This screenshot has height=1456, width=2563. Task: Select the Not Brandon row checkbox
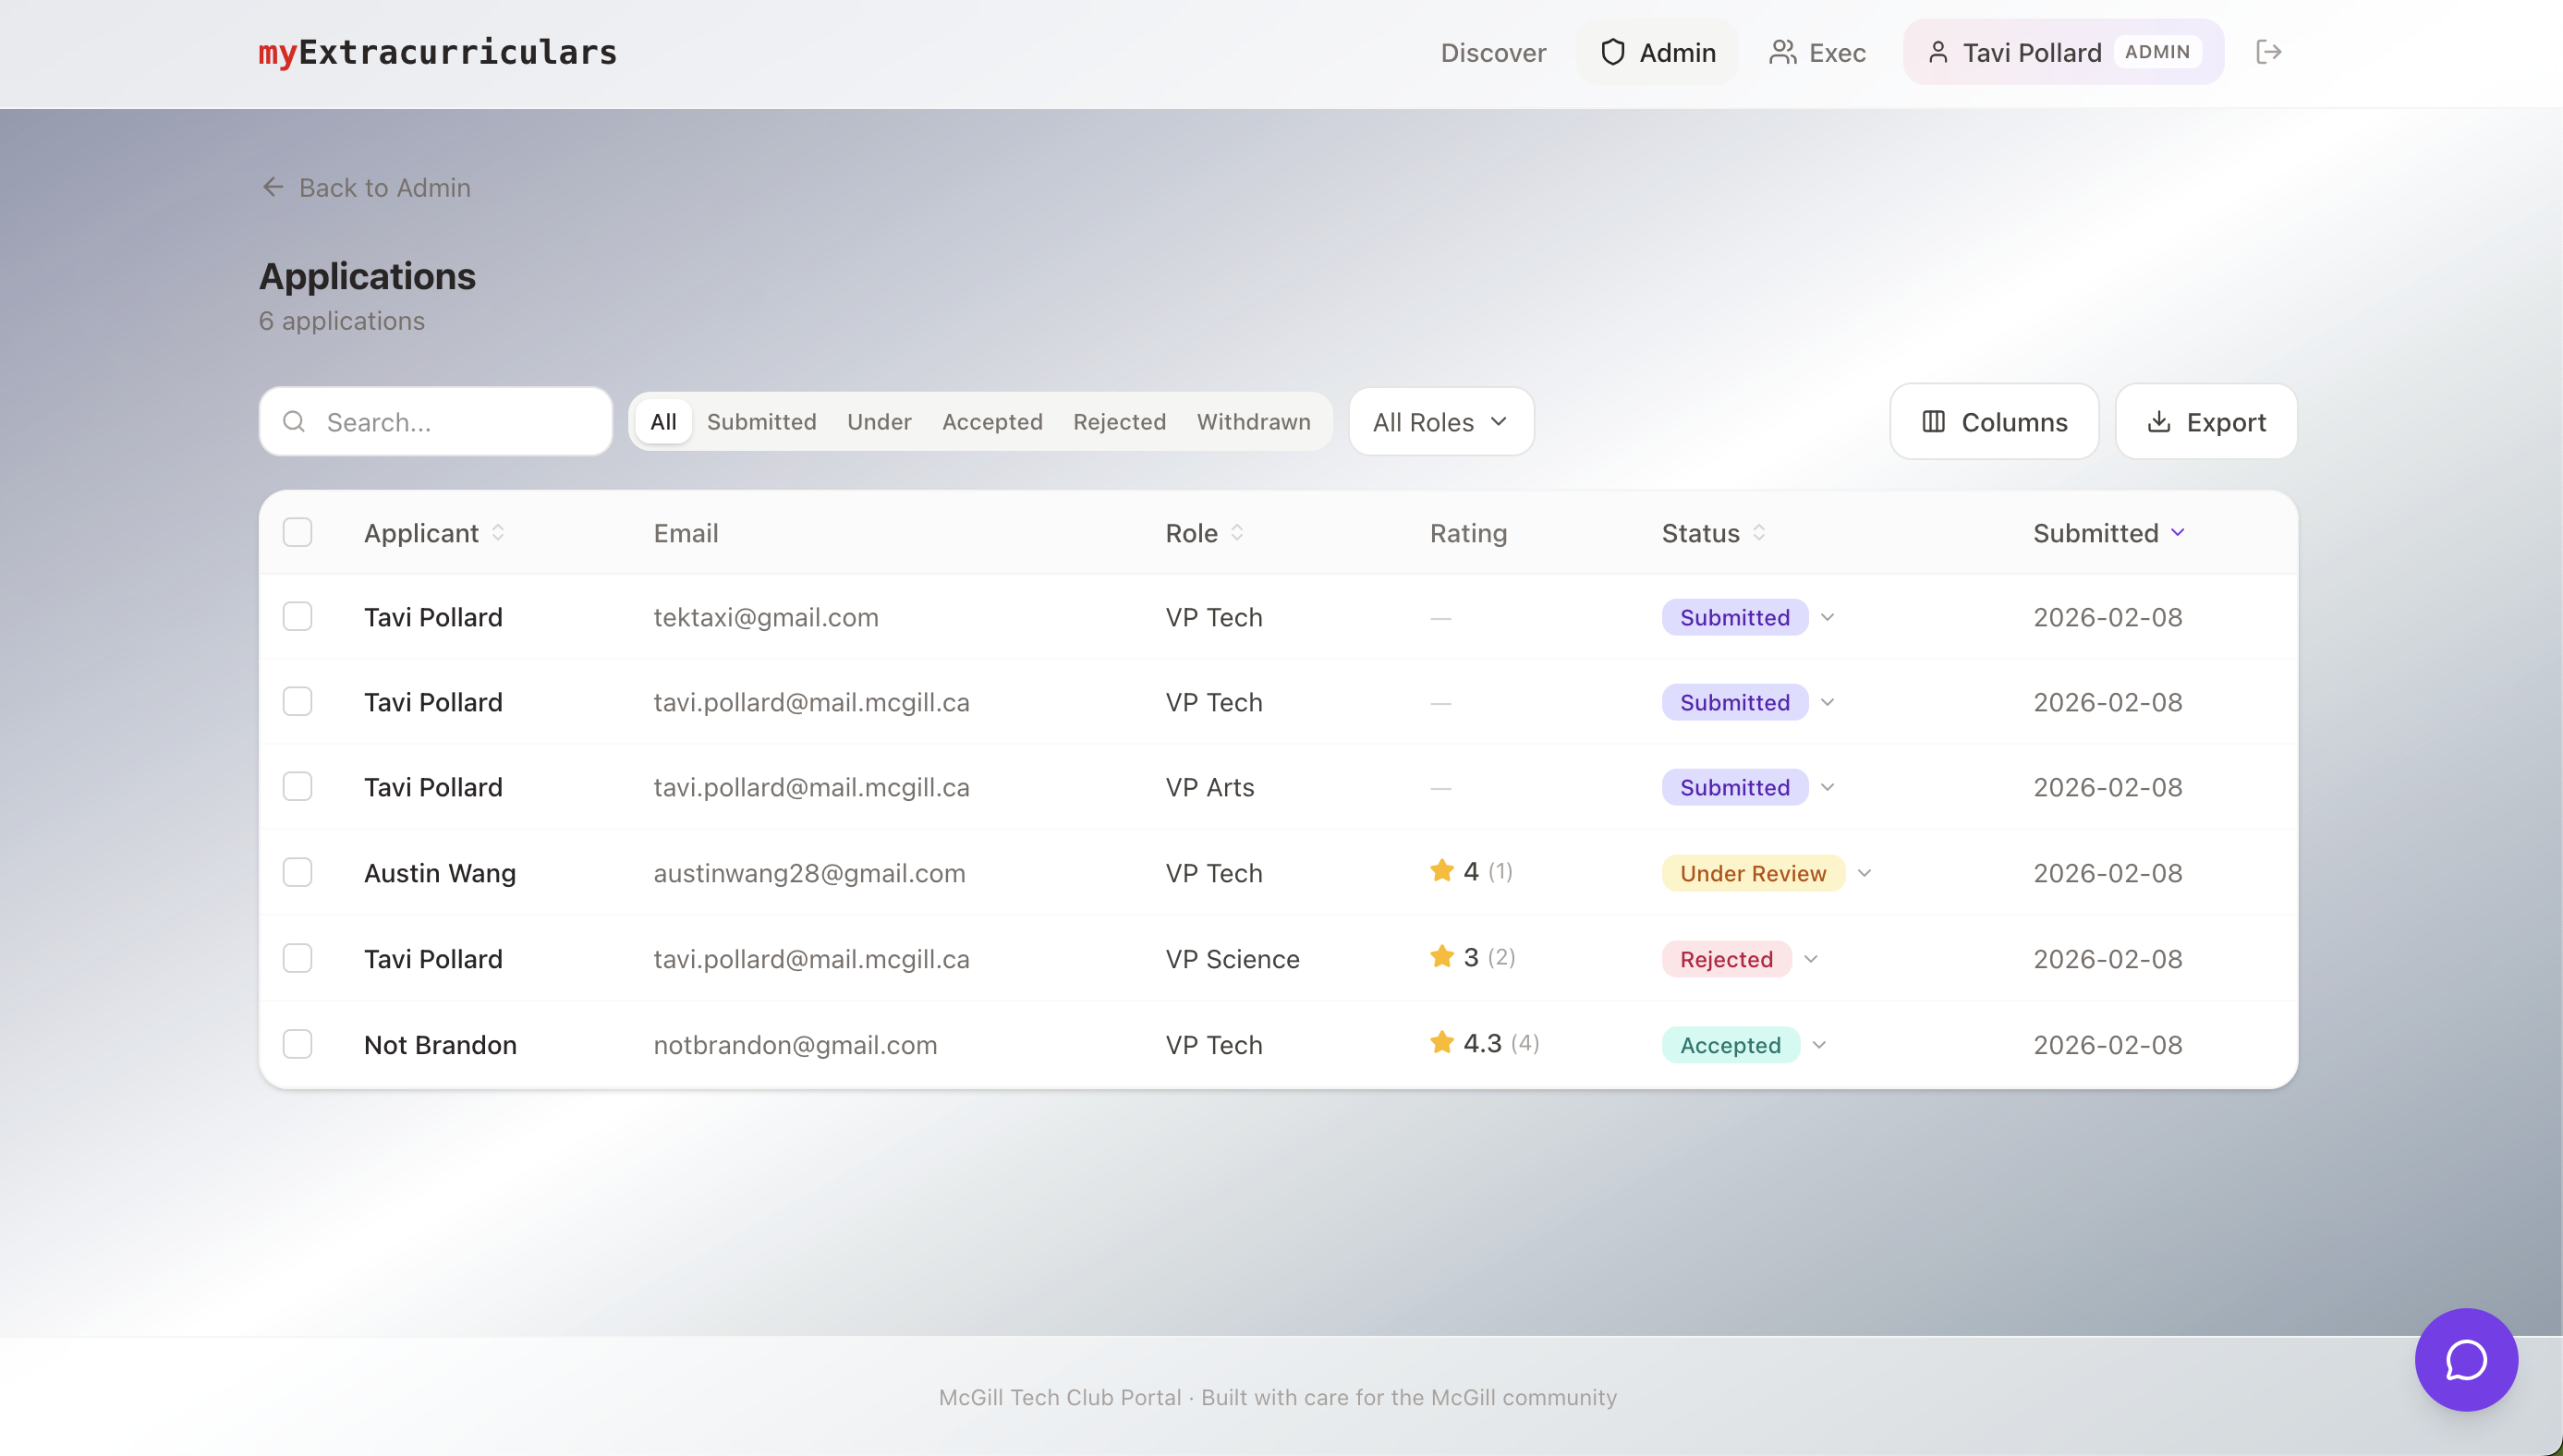(x=297, y=1044)
